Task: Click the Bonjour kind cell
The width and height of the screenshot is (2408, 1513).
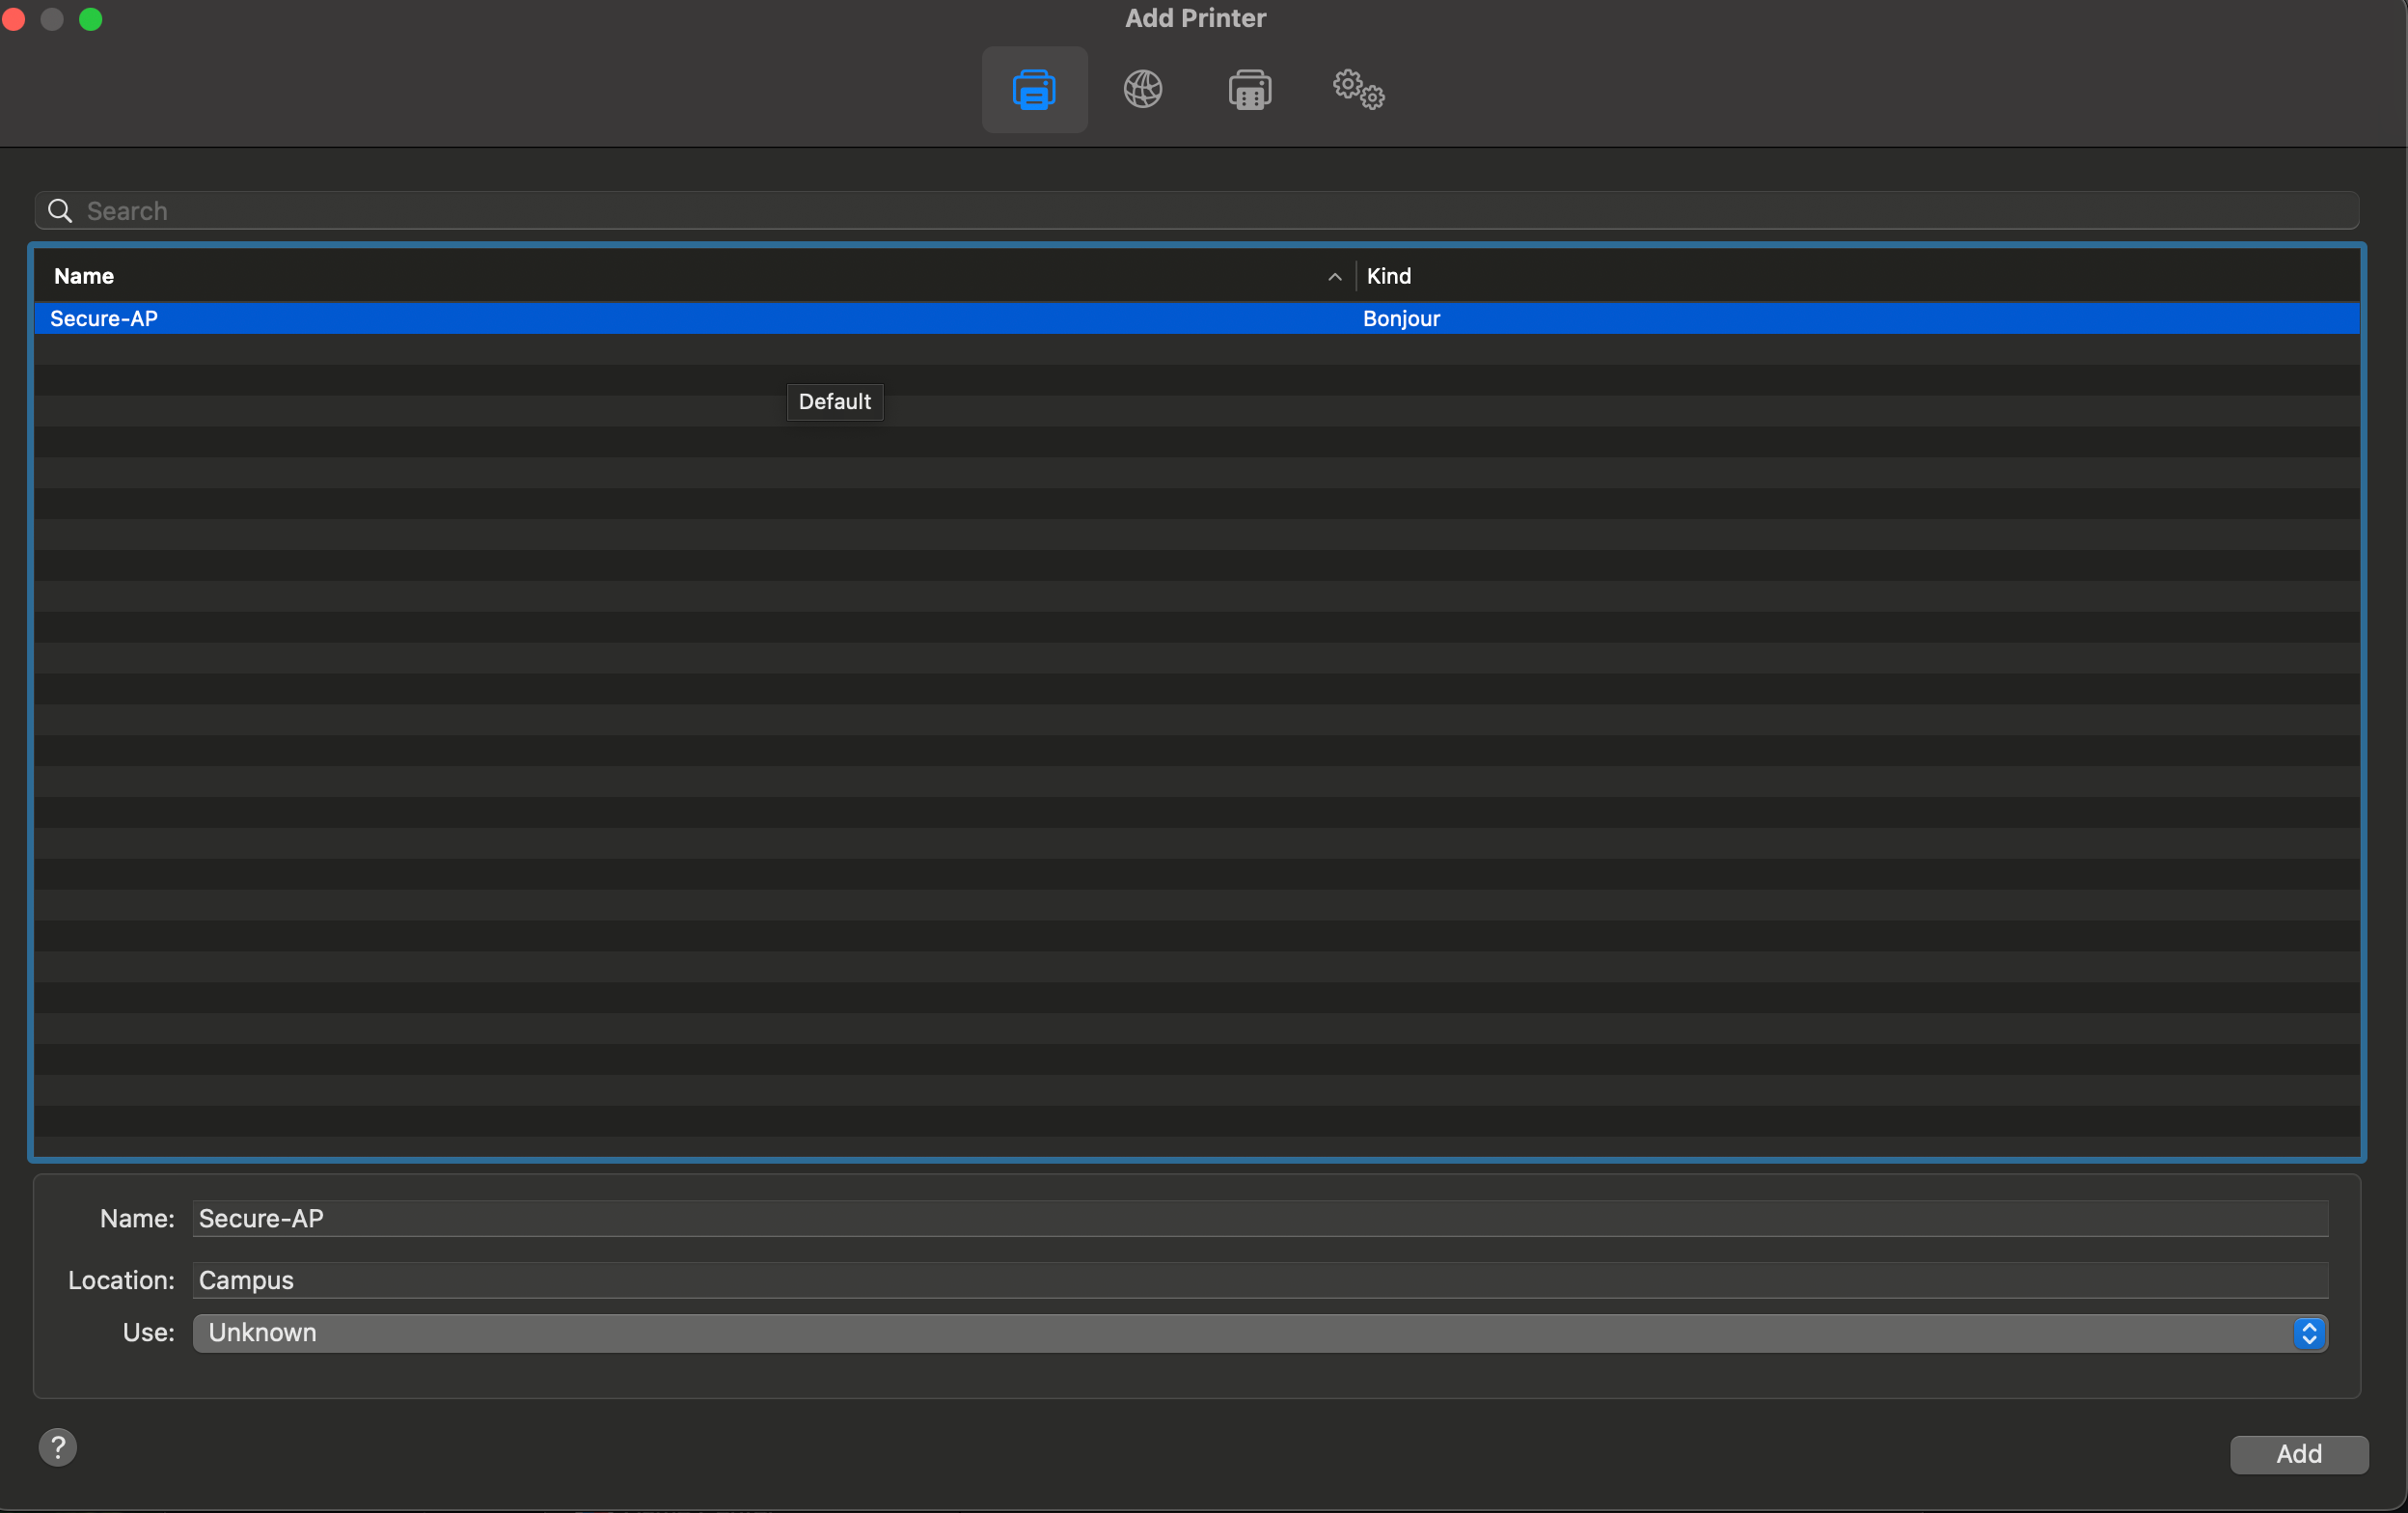Action: (1401, 319)
